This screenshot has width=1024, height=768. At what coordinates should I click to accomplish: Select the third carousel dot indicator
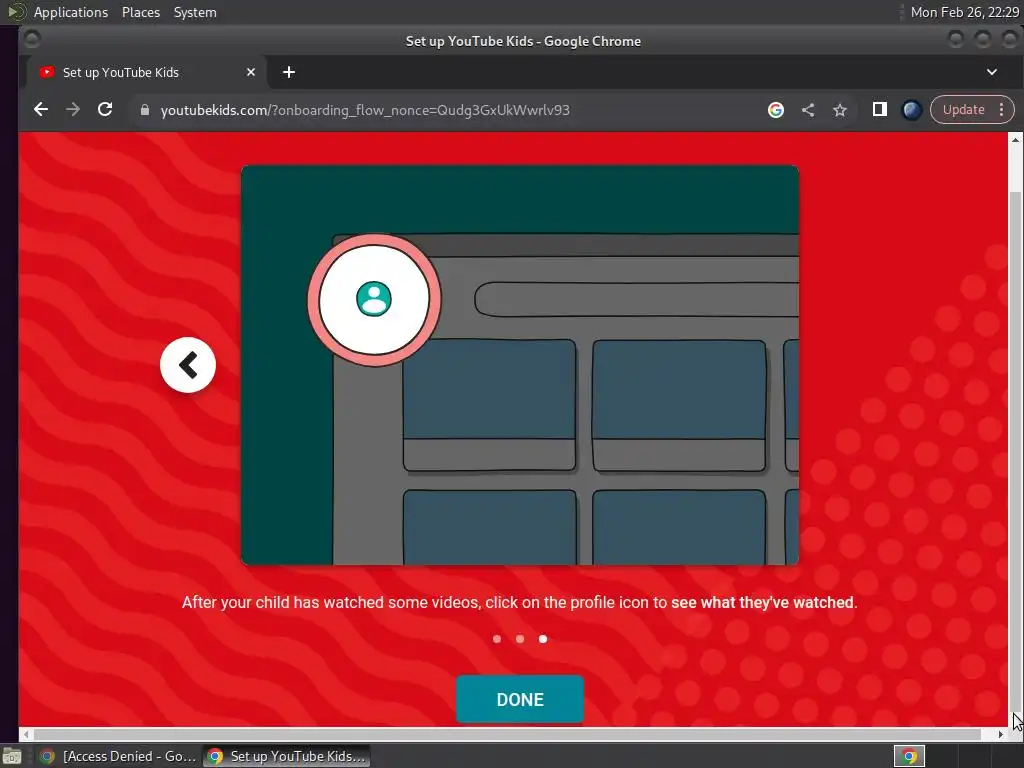click(x=543, y=639)
